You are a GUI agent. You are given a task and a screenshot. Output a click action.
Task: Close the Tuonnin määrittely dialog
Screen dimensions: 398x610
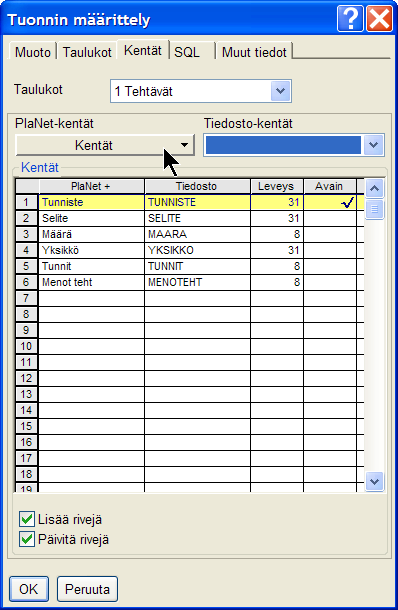[x=380, y=18]
